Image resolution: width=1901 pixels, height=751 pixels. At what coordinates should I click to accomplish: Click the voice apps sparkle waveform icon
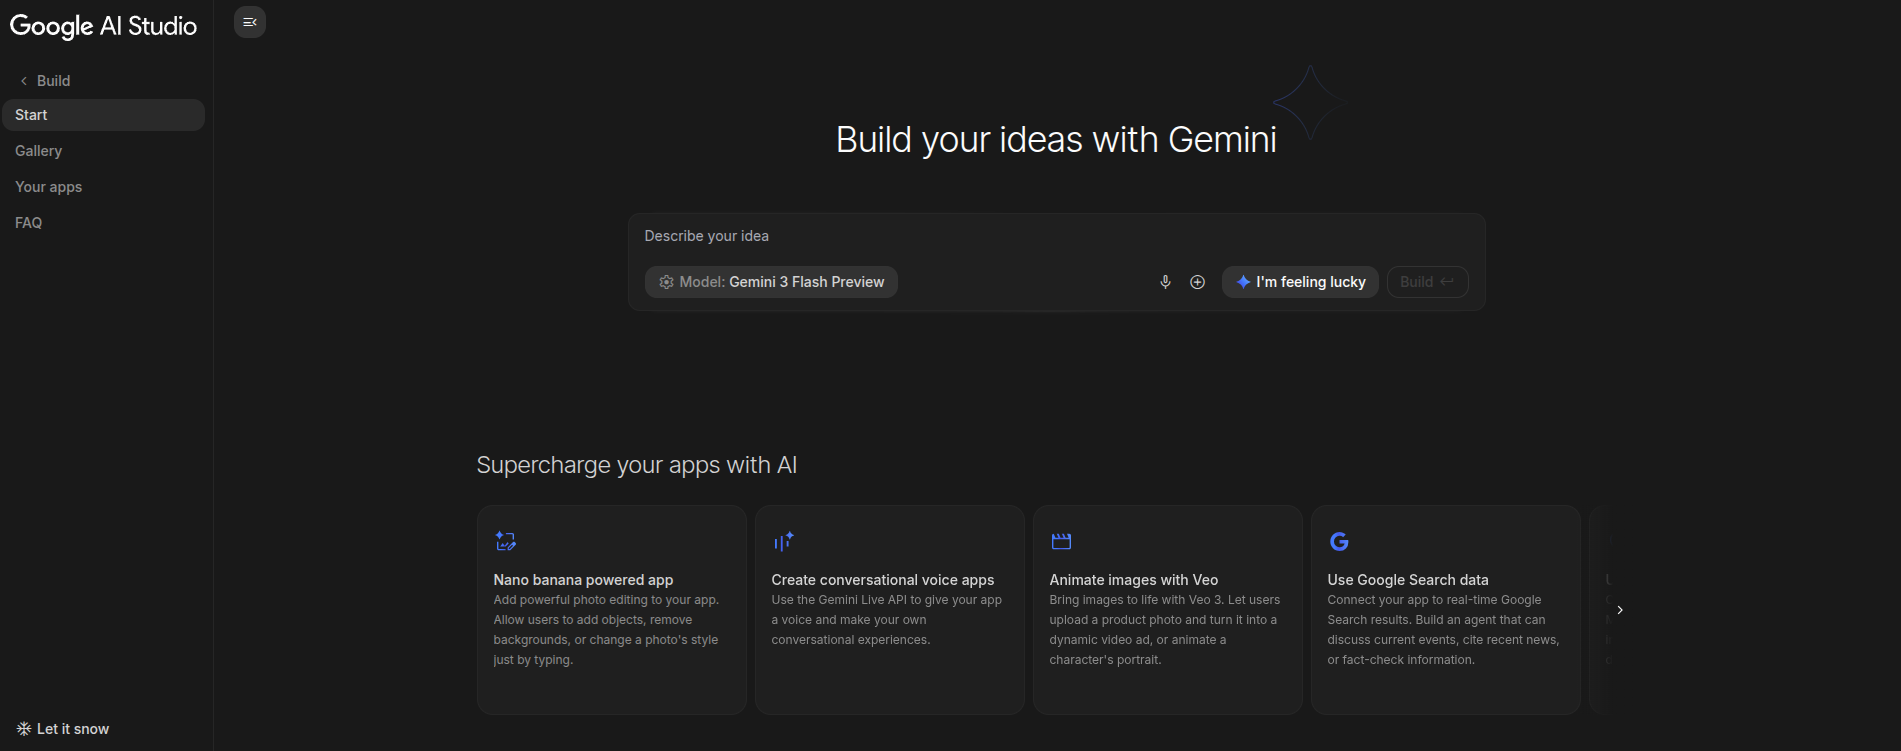[x=783, y=541]
